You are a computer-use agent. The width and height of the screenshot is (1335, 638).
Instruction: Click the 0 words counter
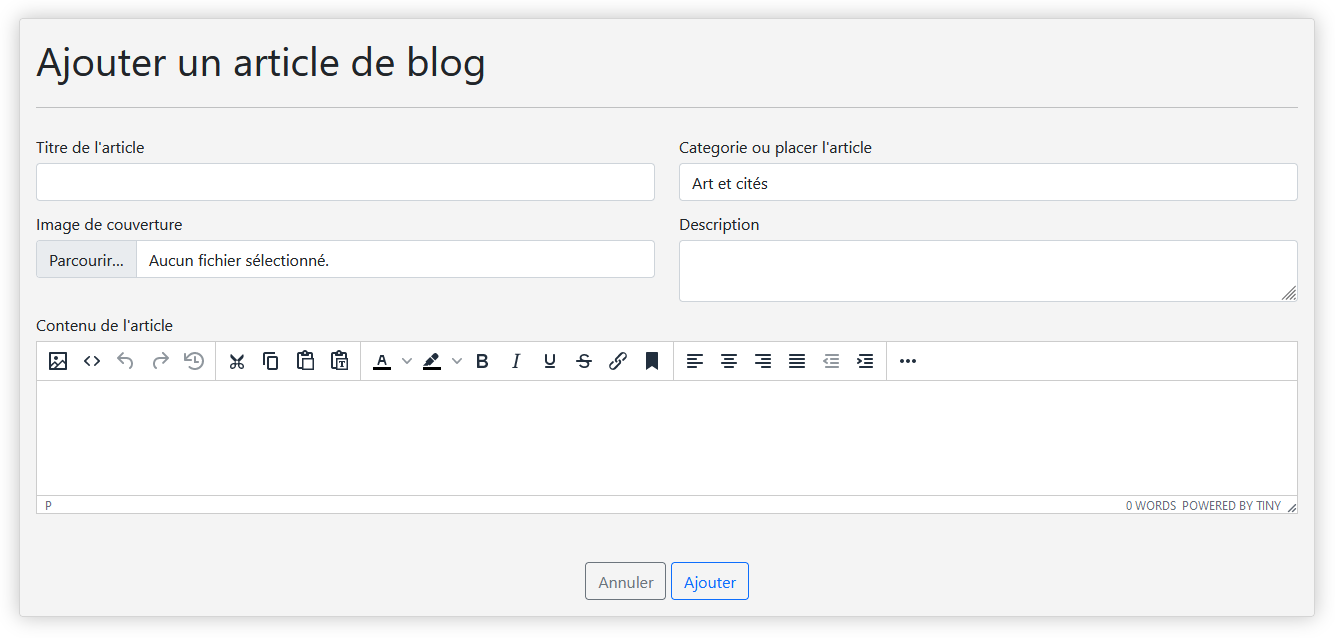pyautogui.click(x=1151, y=506)
